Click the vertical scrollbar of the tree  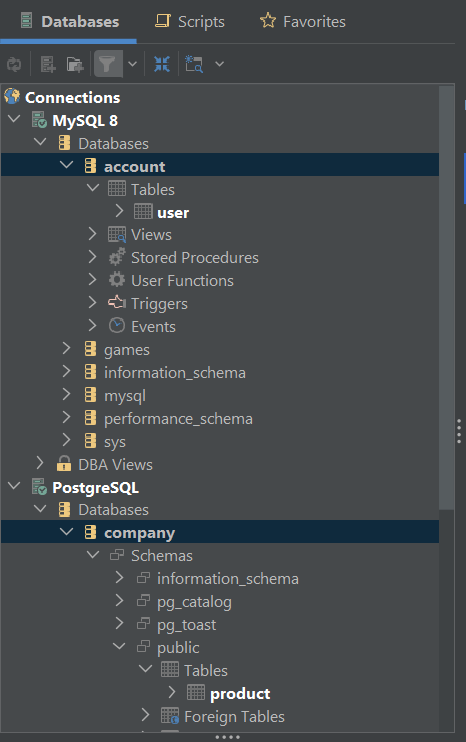click(x=446, y=298)
